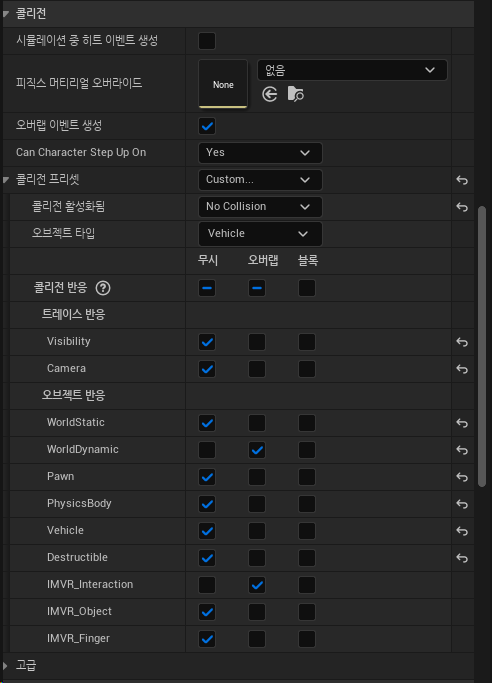Viewport: 492px width, 683px height.
Task: Set Visibility response to 블록
Action: click(307, 342)
